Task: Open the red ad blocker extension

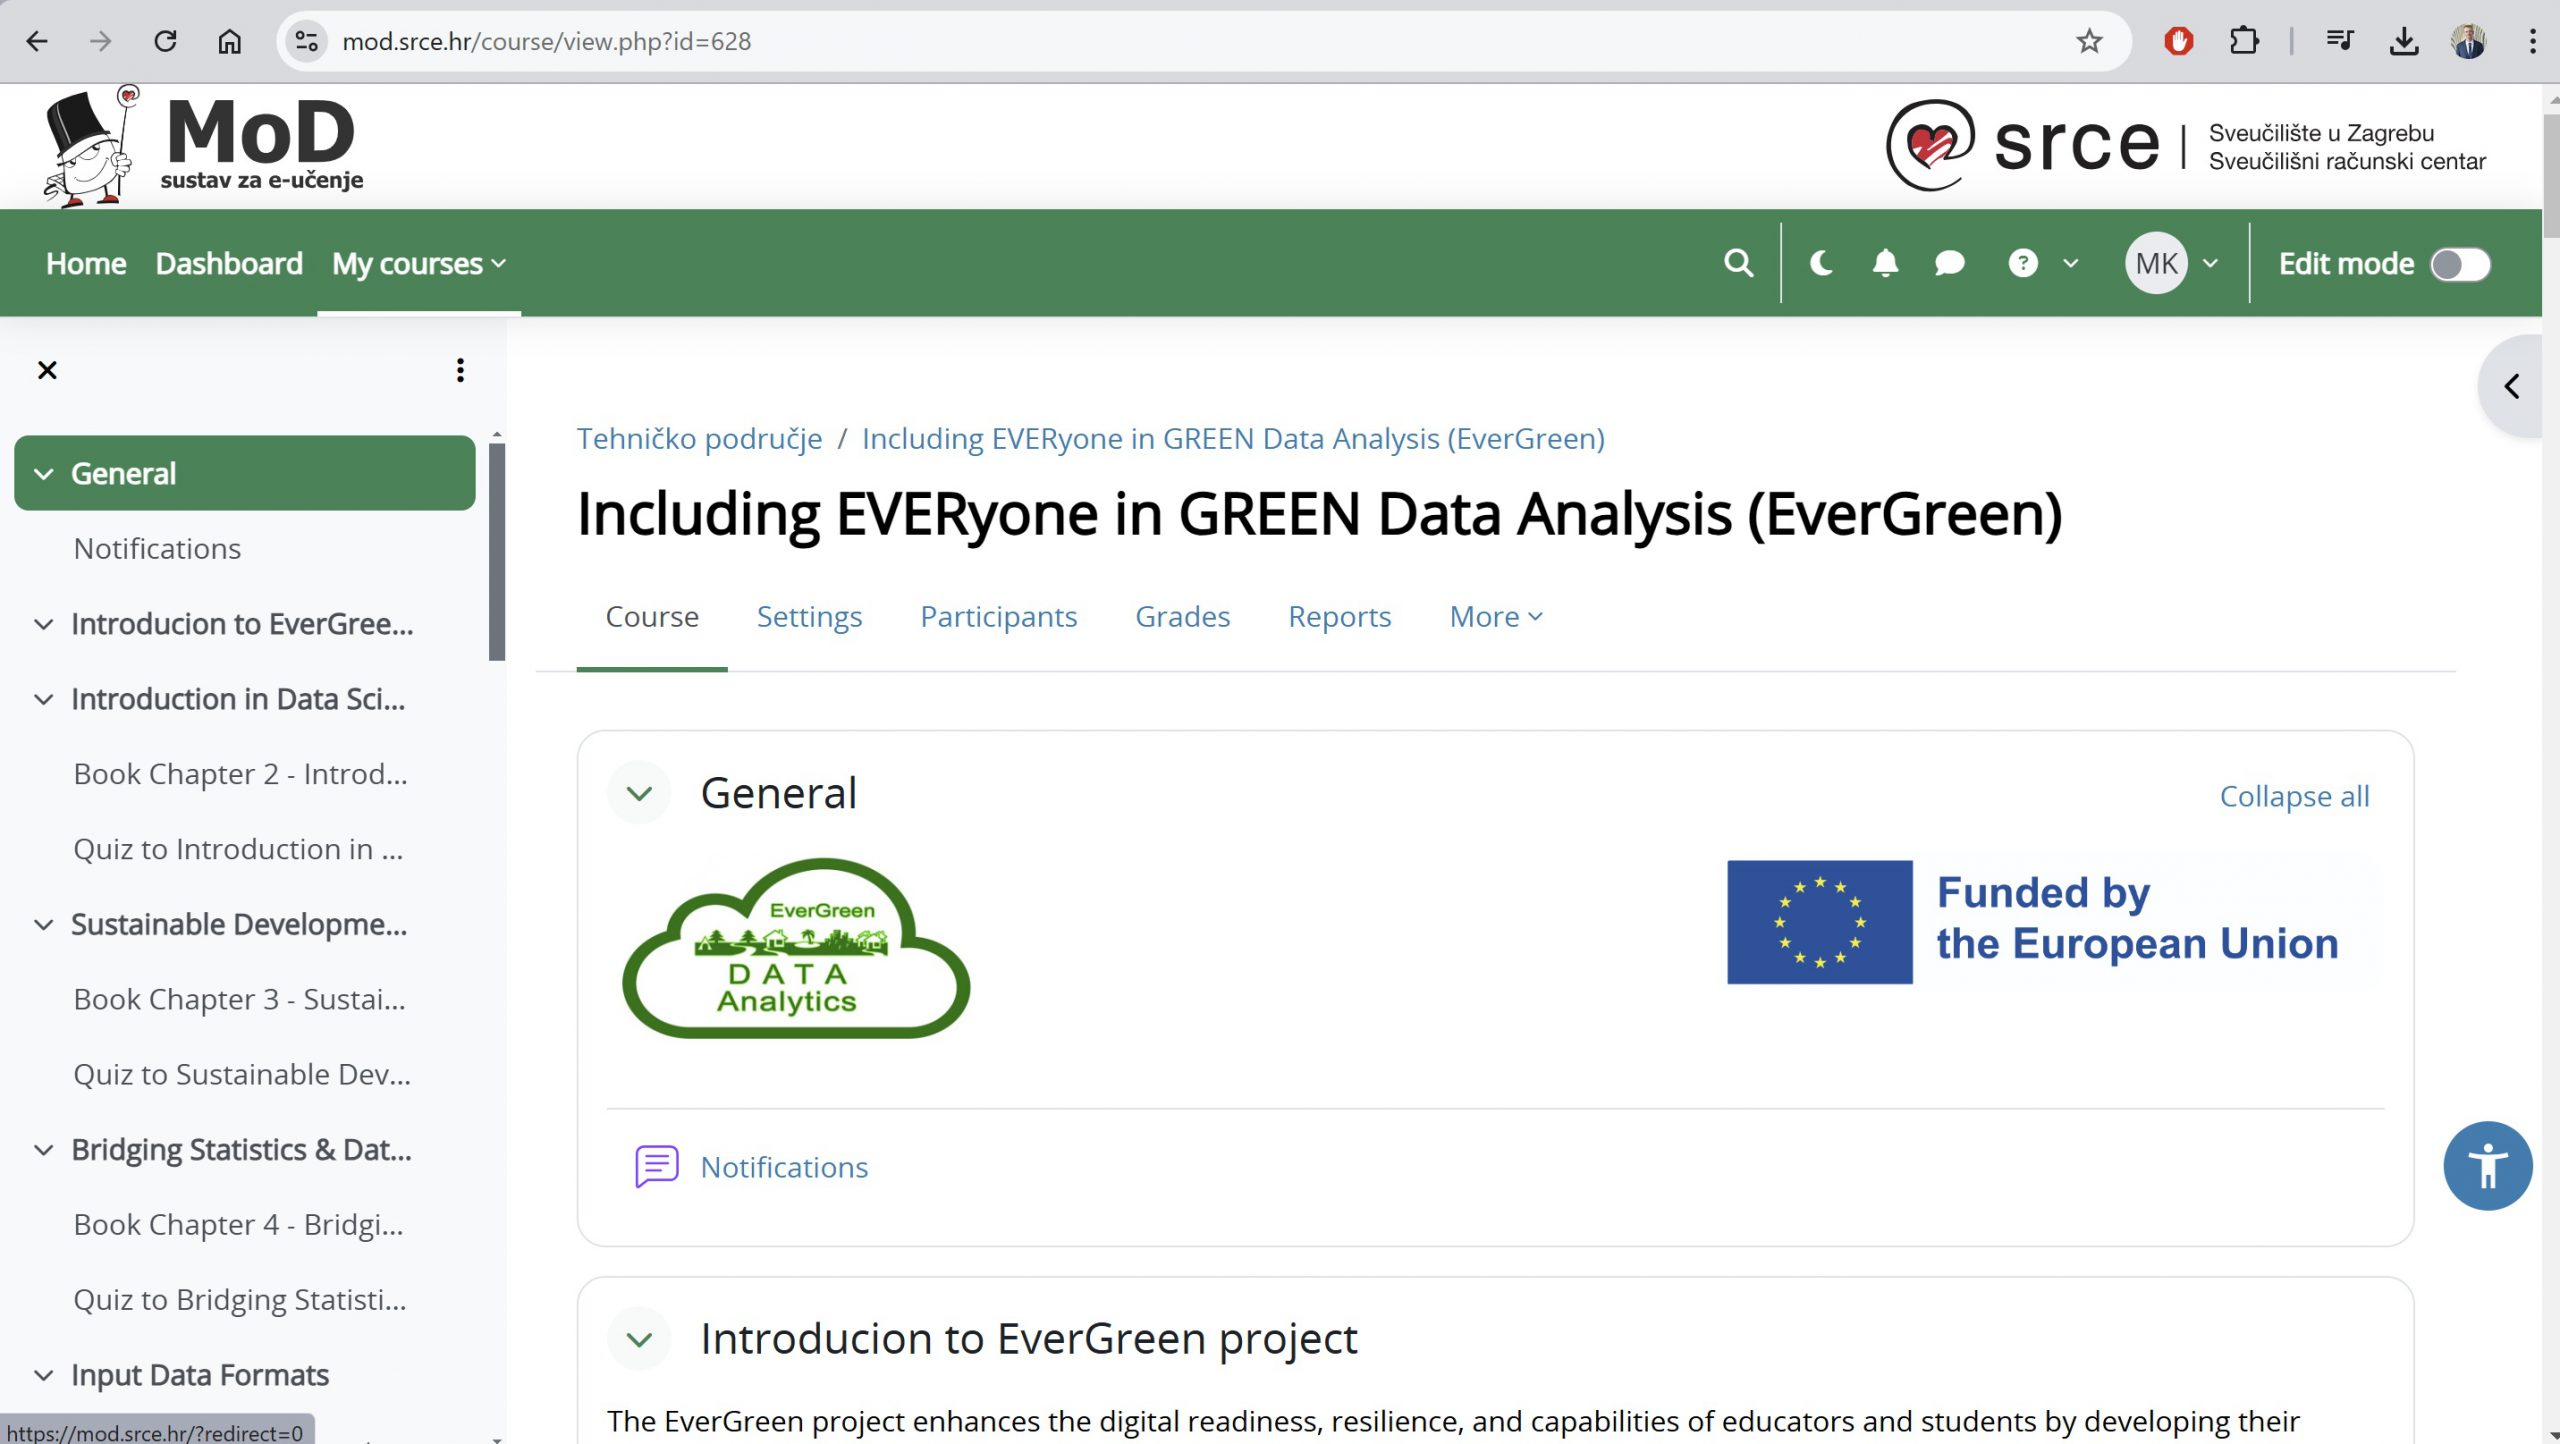Action: pyautogui.click(x=2178, y=41)
